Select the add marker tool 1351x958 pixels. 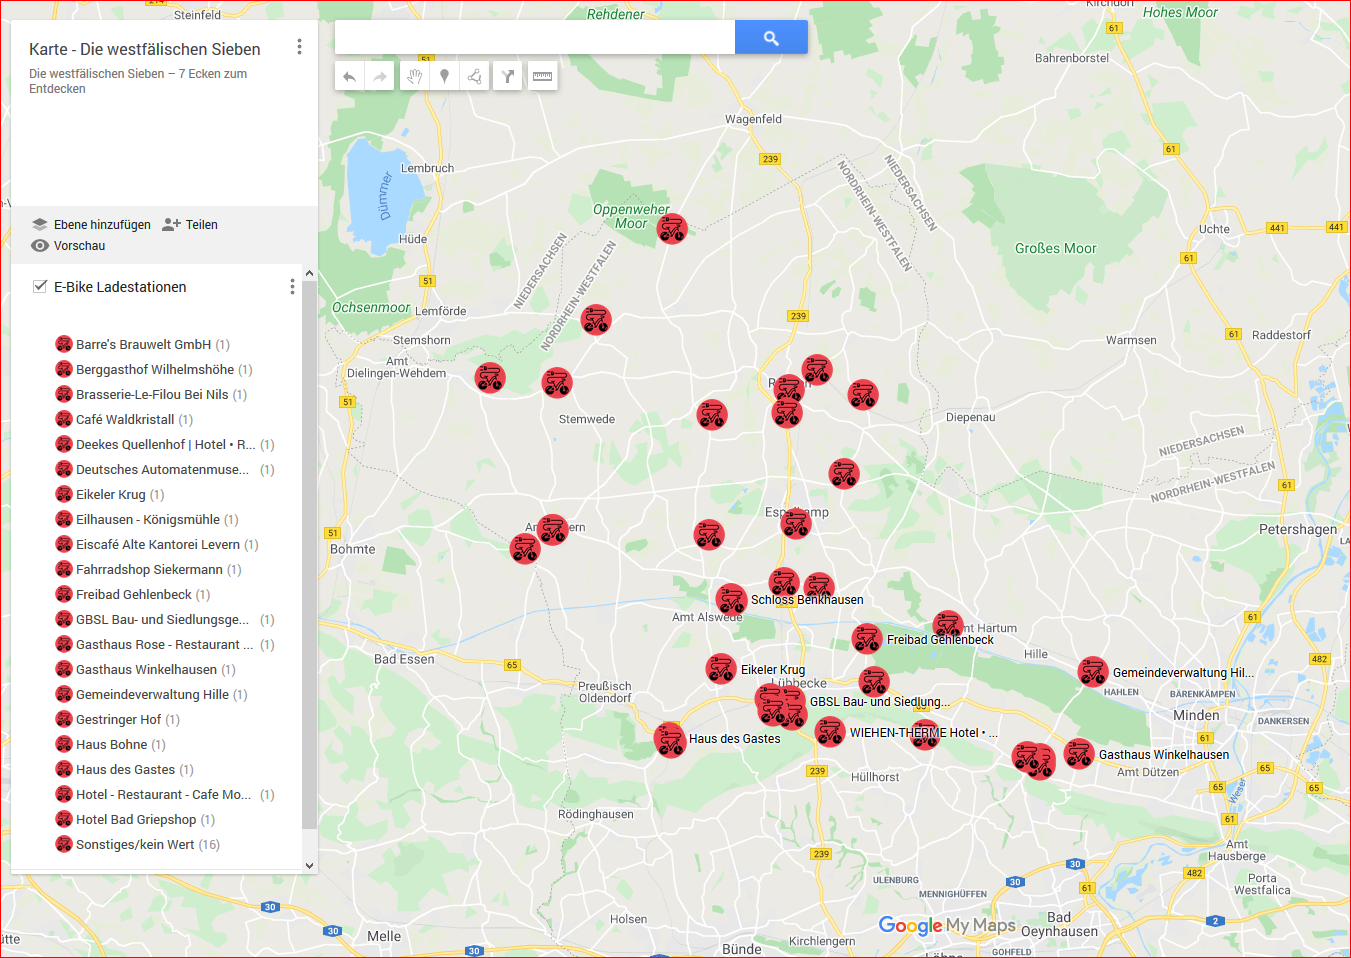click(444, 76)
